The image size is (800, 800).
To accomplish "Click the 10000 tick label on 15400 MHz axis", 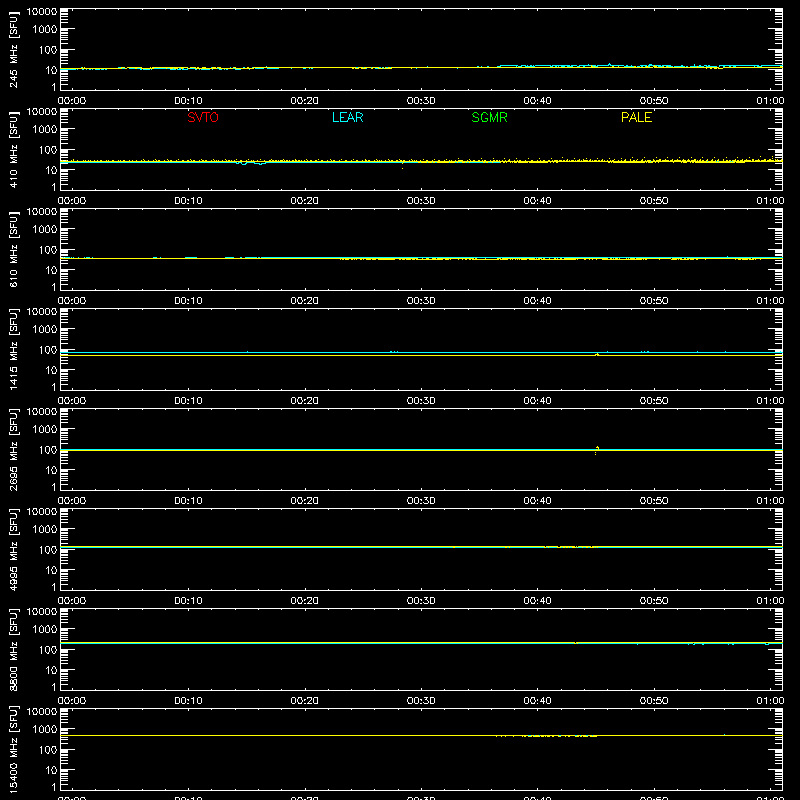I will [x=42, y=712].
